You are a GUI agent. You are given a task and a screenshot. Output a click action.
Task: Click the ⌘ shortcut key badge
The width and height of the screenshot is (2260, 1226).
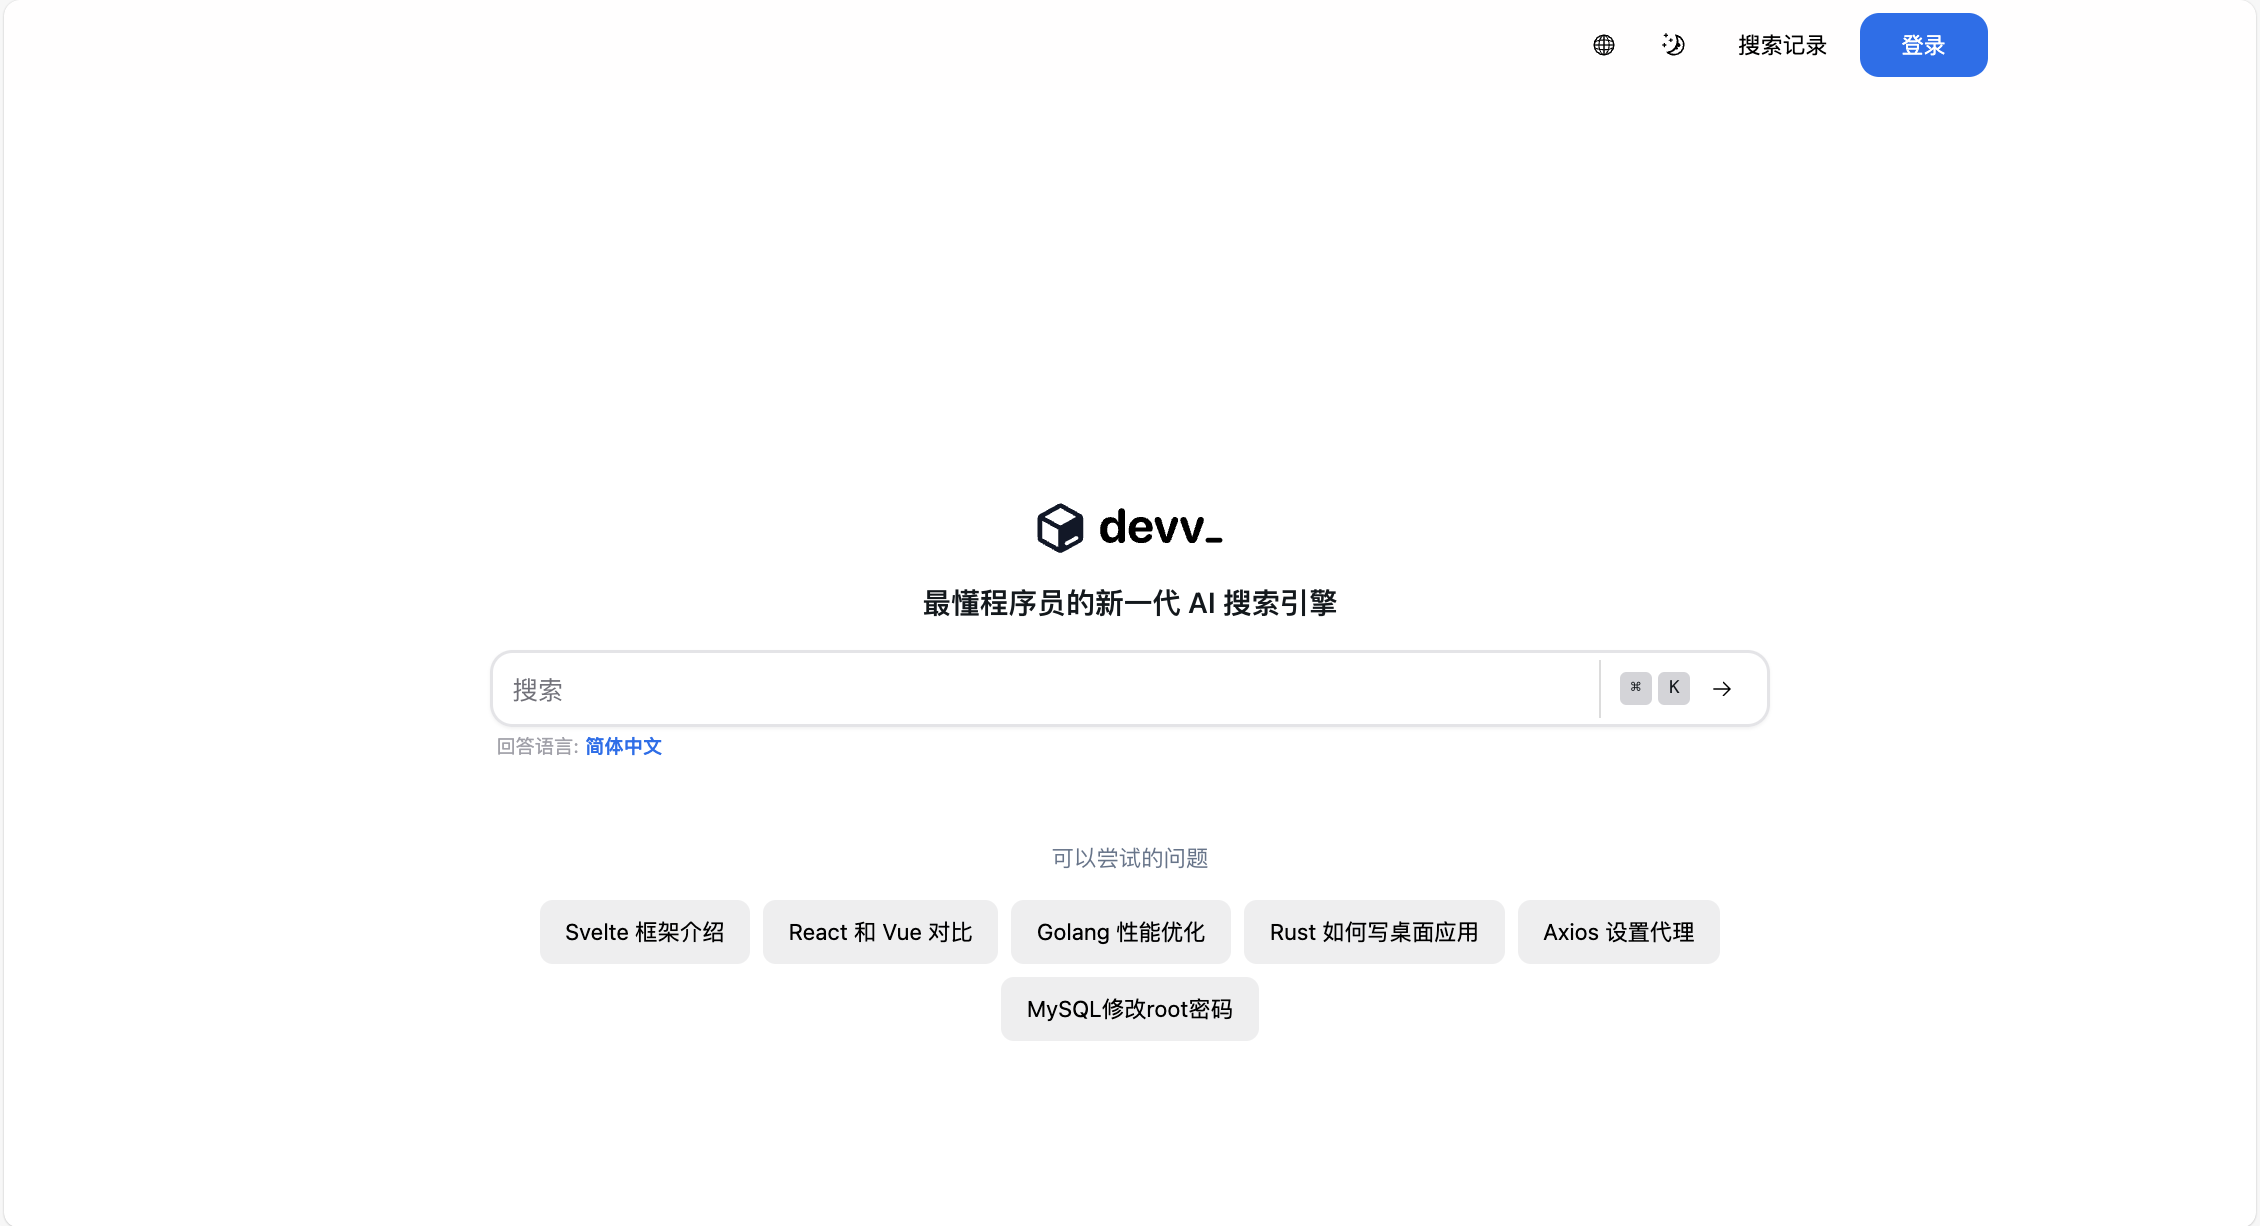pyautogui.click(x=1635, y=688)
